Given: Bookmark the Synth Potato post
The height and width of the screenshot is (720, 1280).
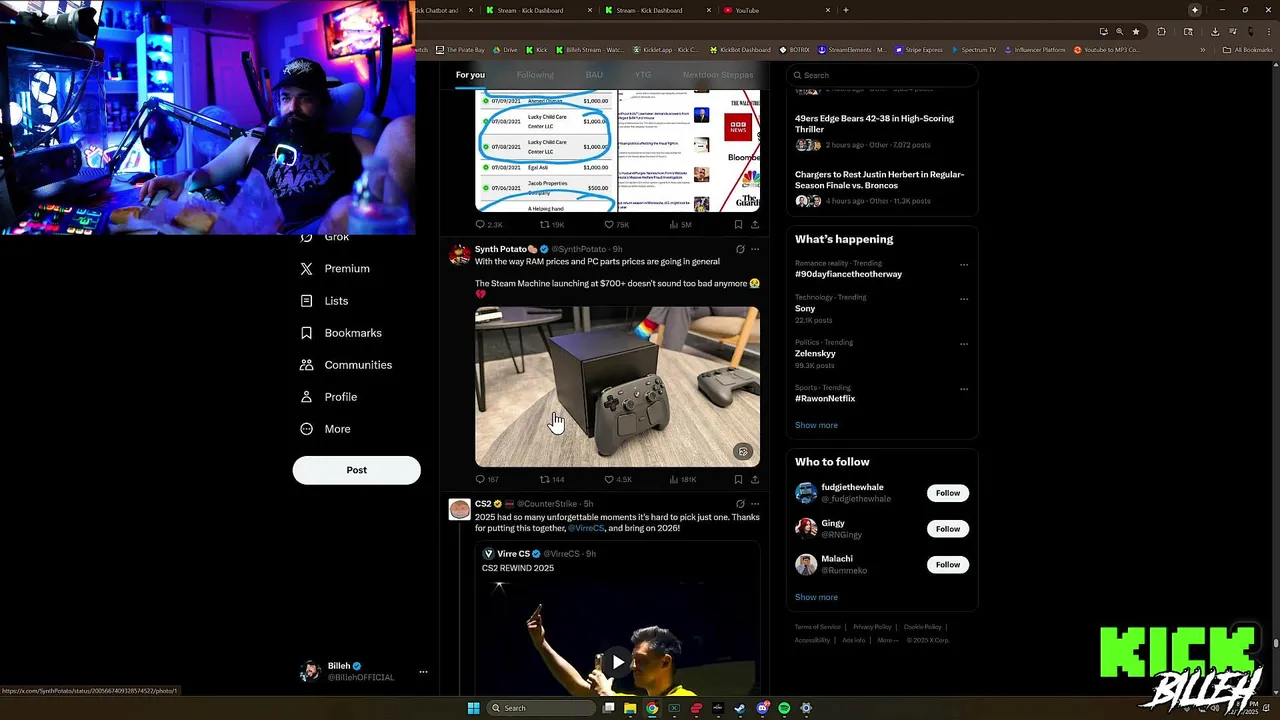Looking at the screenshot, I should 738,480.
